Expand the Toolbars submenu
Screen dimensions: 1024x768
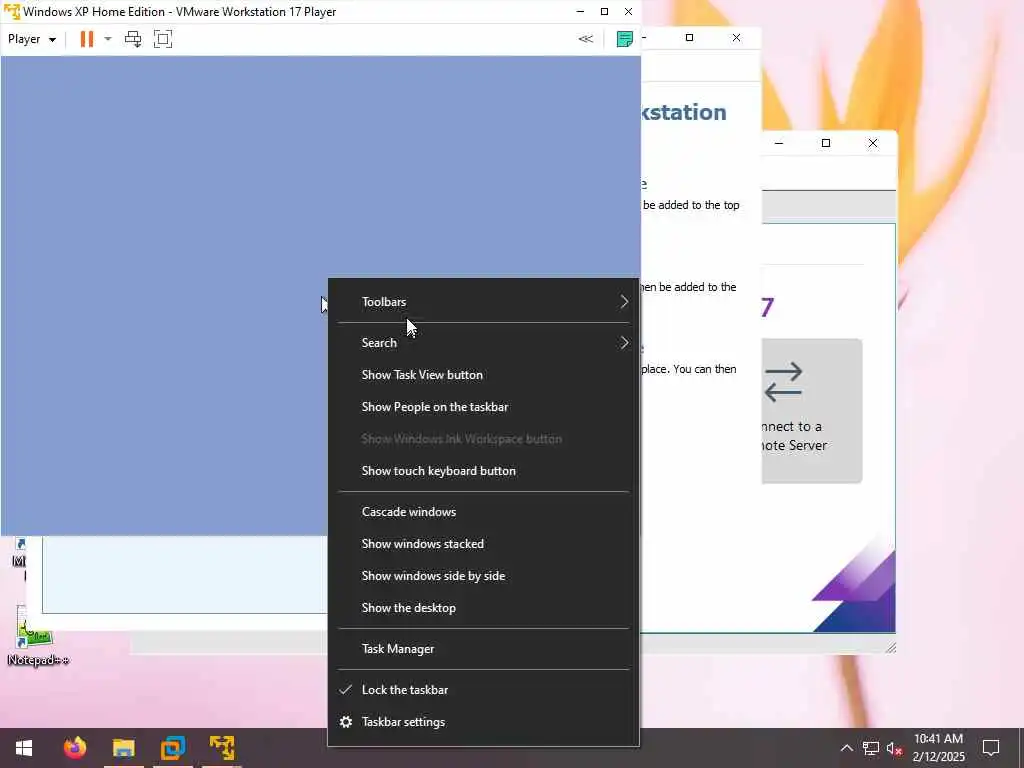click(483, 302)
